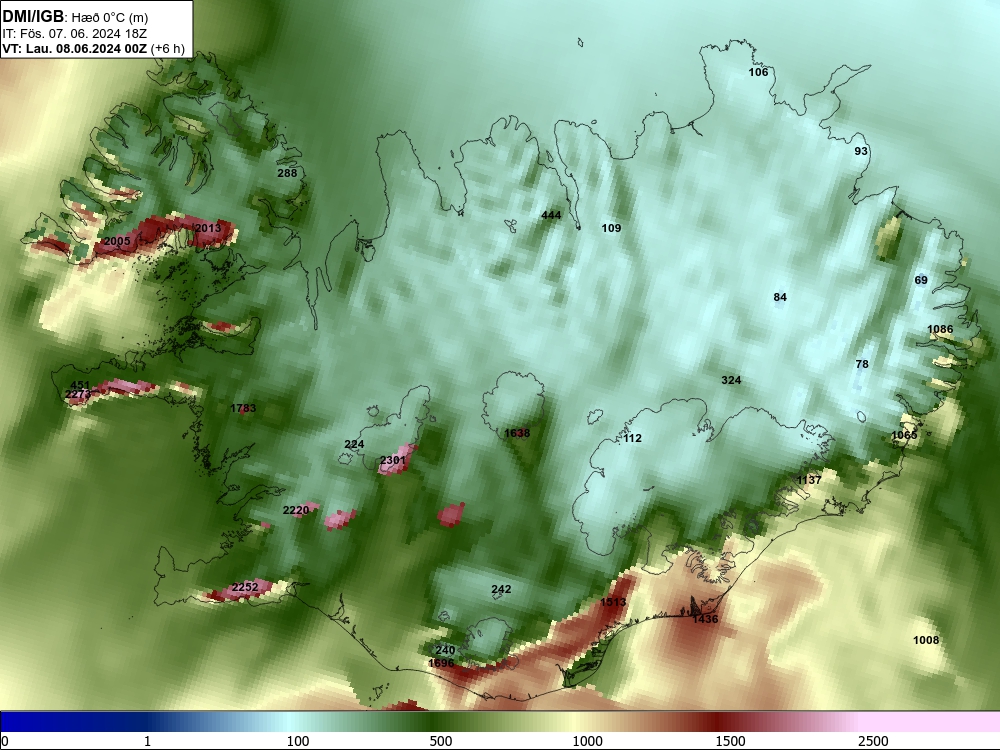This screenshot has width=1000, height=750.
Task: Click the color scale label 1000
Action: tap(587, 741)
